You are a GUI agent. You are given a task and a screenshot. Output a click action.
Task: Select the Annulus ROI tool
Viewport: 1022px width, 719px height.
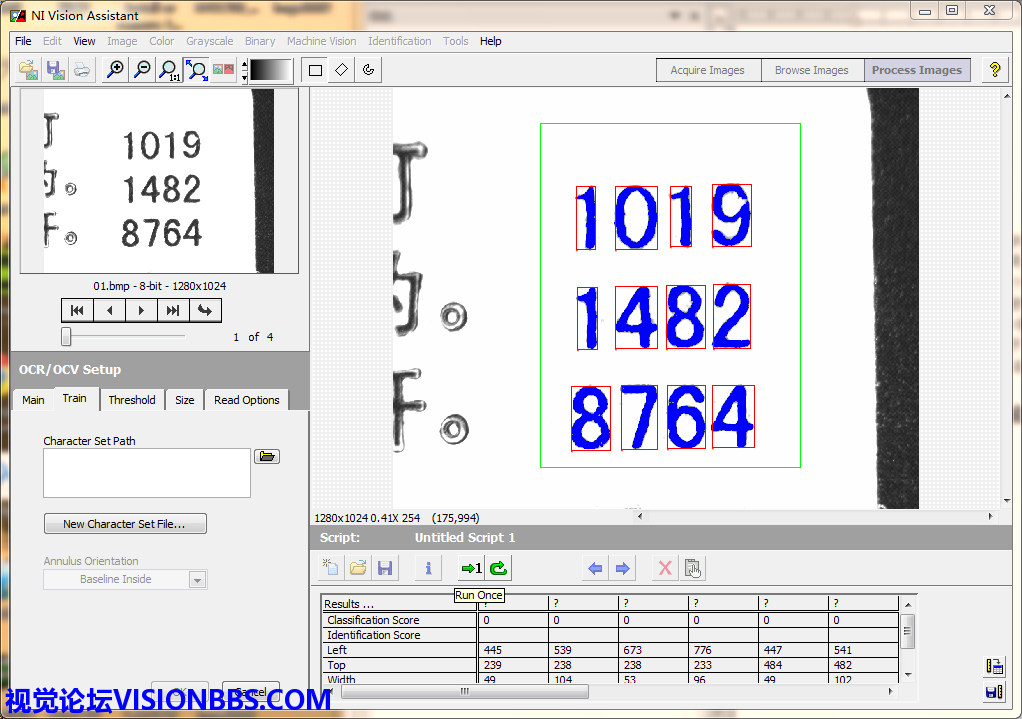[369, 70]
